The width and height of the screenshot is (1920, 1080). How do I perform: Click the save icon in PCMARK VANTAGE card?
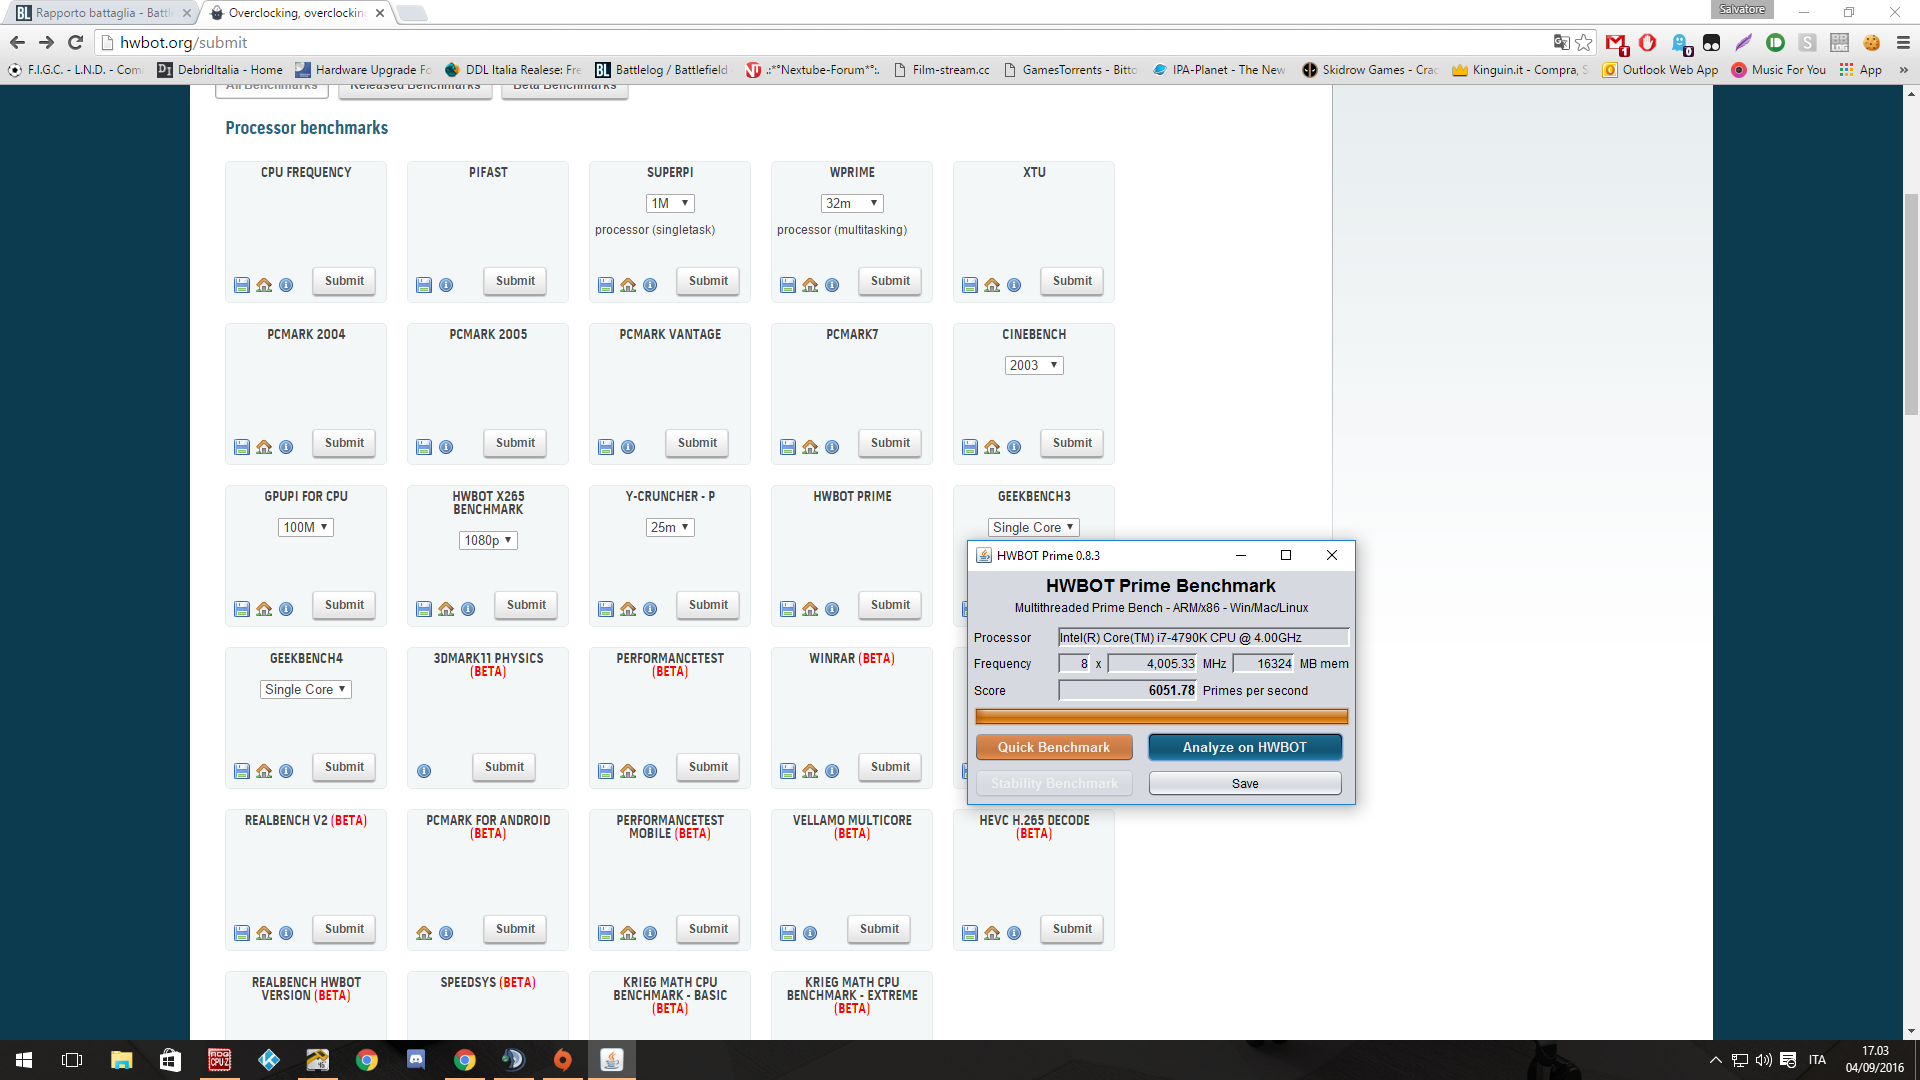click(x=606, y=447)
